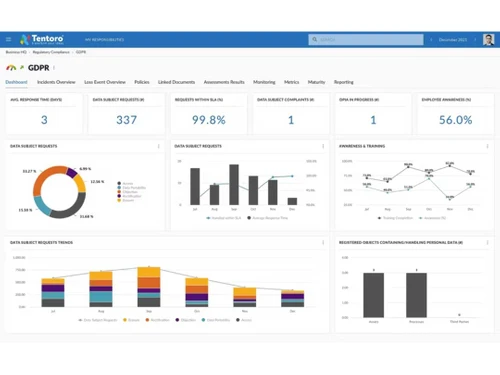Screen dimensions: 500x375
Task: Toggle Objection series in donut legend
Action: (x=127, y=192)
